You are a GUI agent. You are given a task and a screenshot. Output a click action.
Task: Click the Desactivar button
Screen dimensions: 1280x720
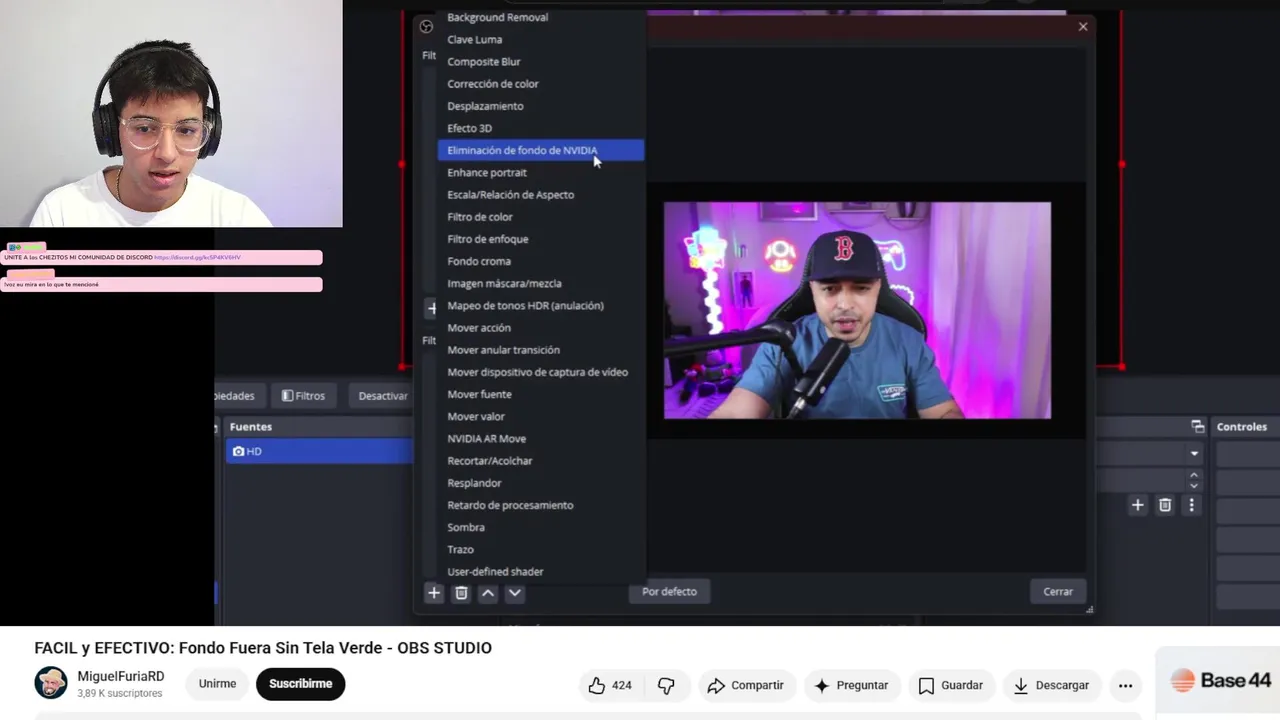pyautogui.click(x=382, y=396)
